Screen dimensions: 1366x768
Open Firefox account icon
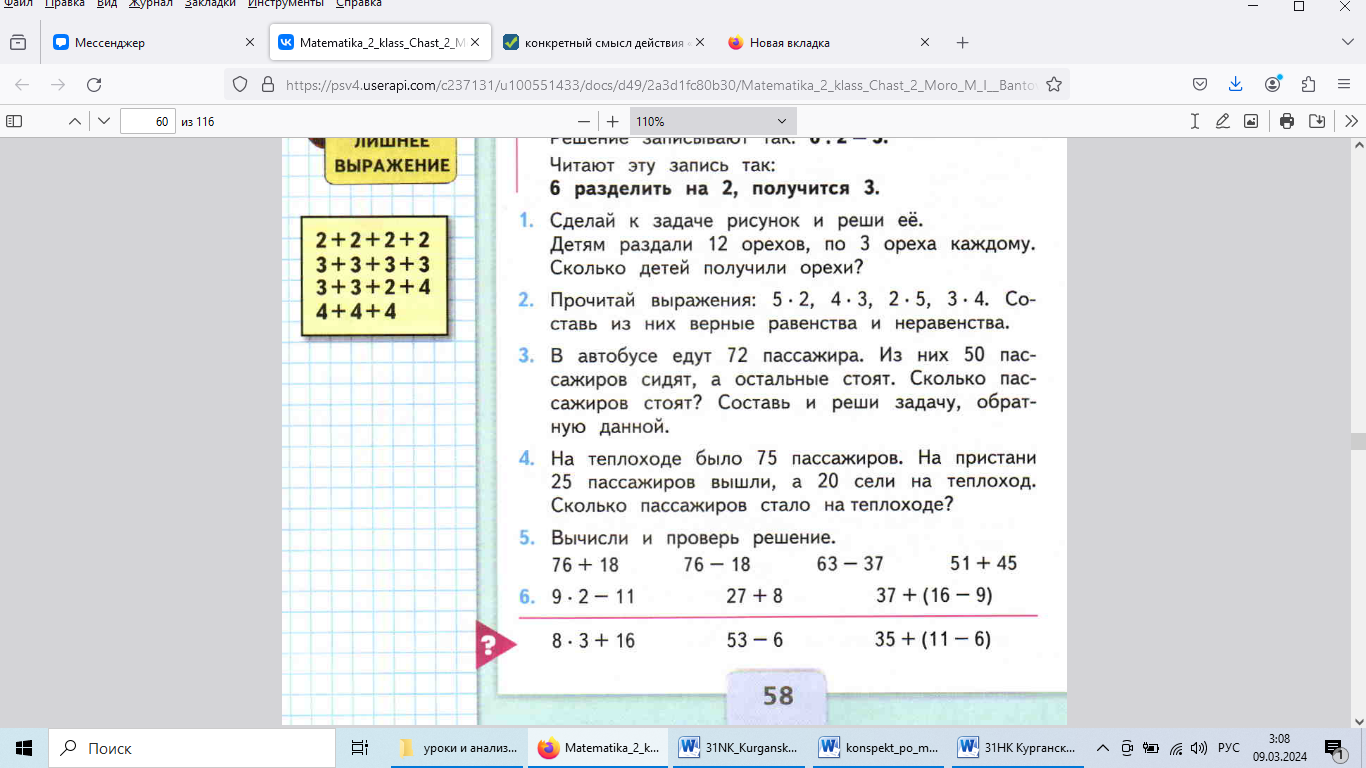[x=1273, y=85]
